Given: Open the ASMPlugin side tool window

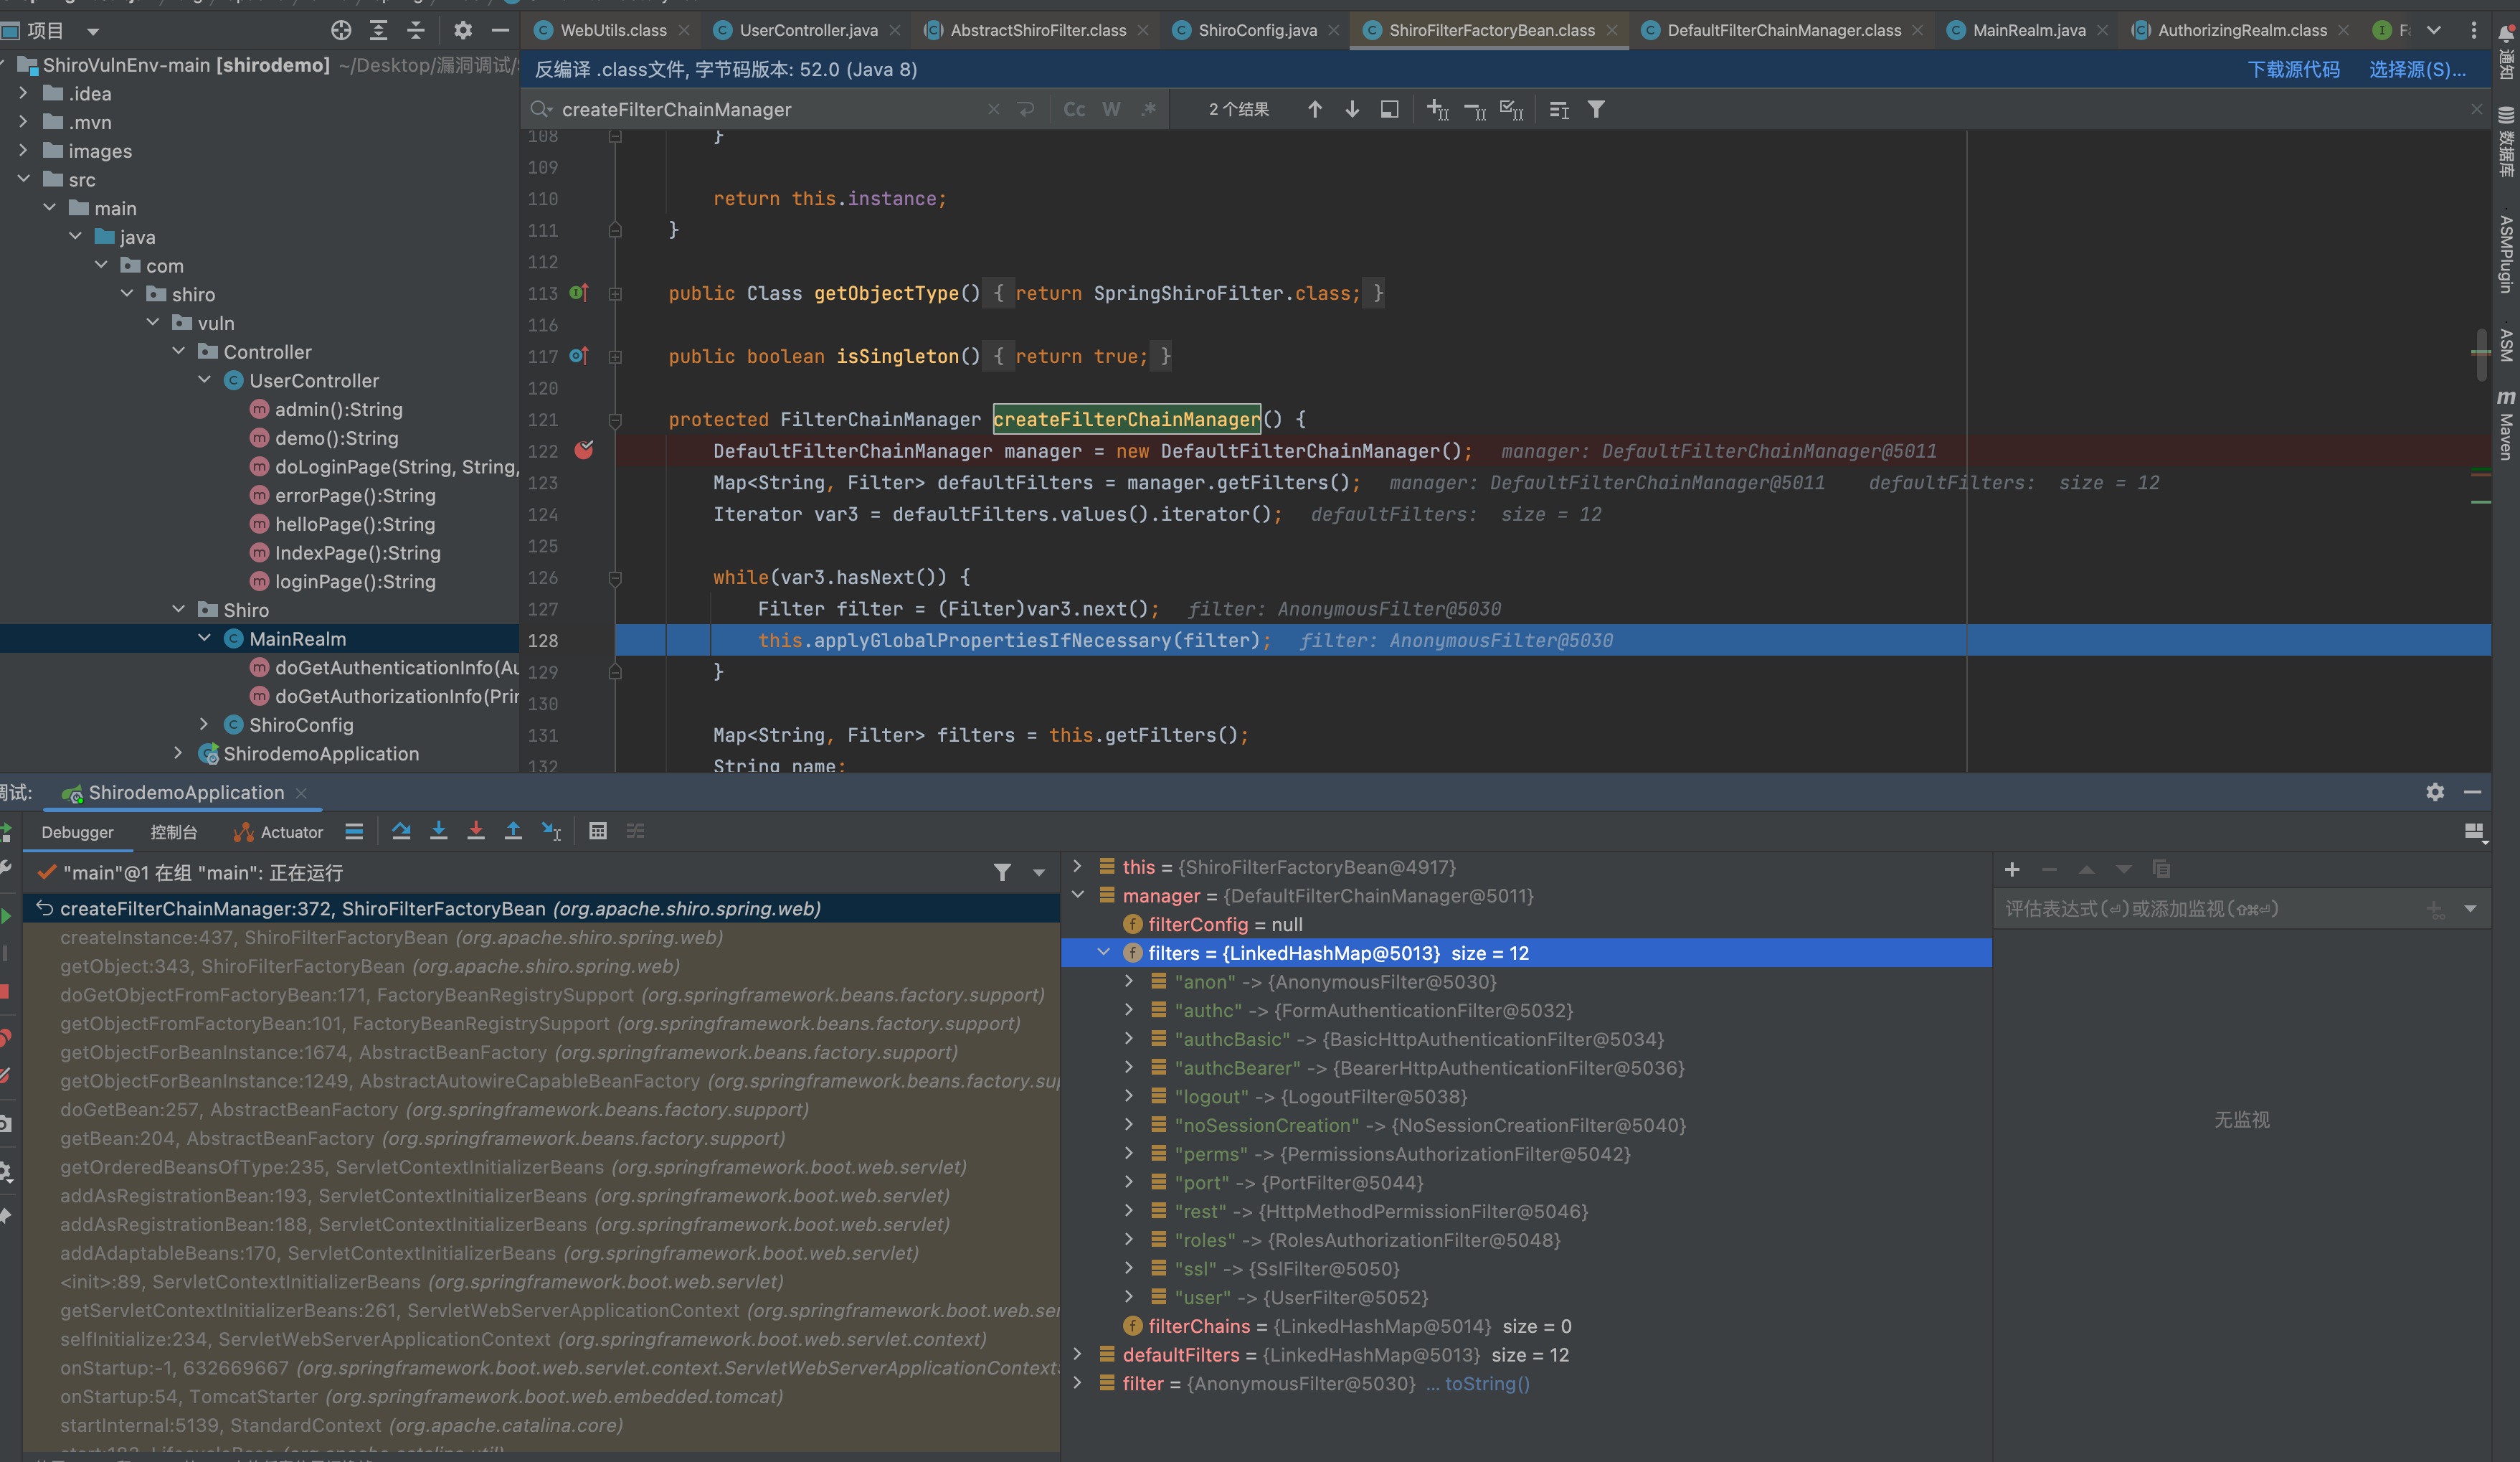Looking at the screenshot, I should tap(2505, 254).
